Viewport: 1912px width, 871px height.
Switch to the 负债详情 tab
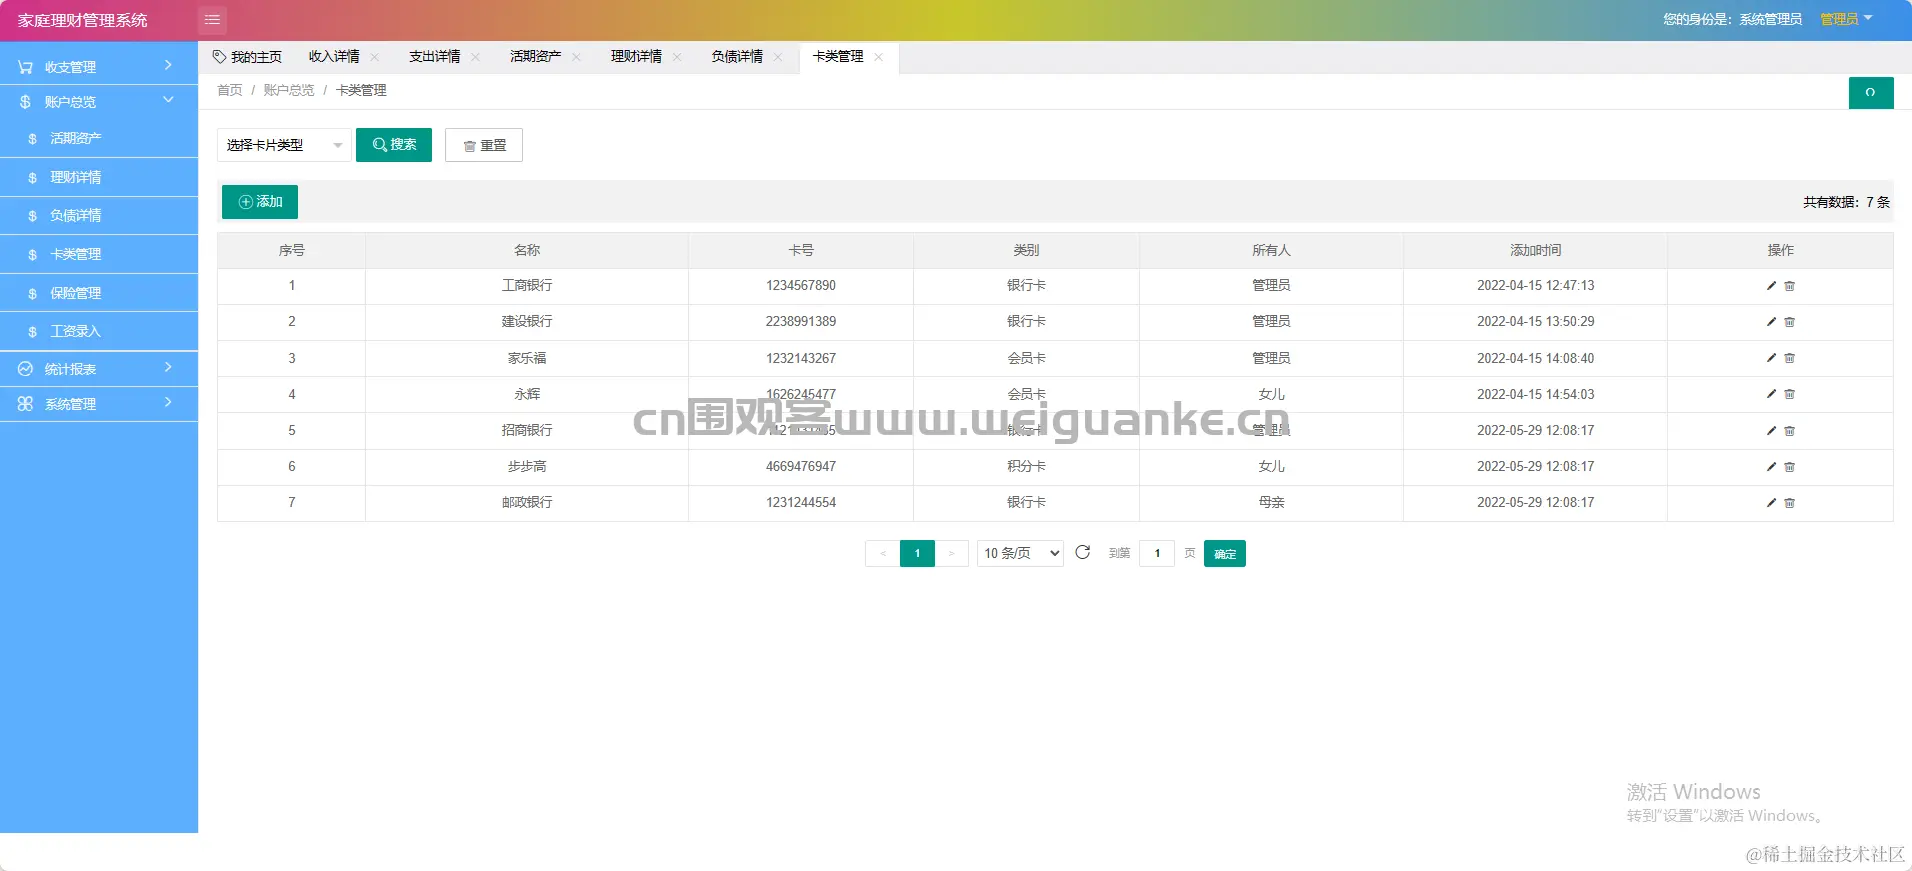[737, 57]
